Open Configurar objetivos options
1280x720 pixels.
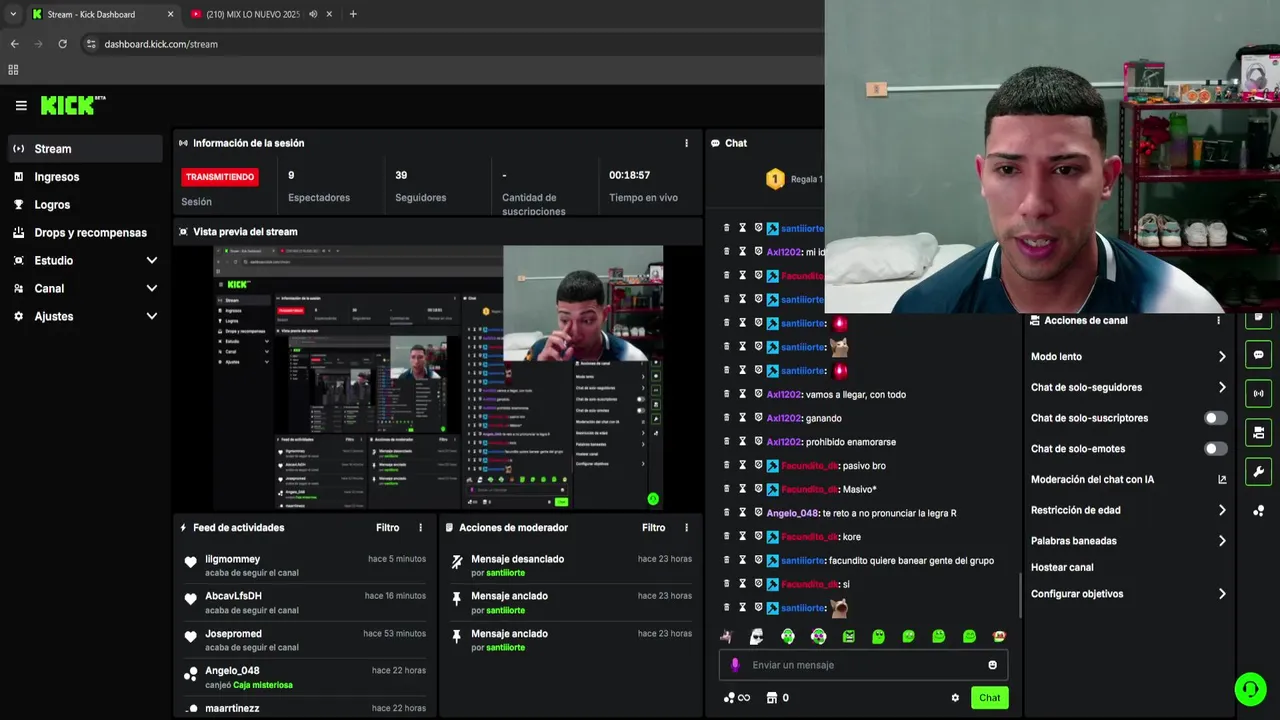1128,594
